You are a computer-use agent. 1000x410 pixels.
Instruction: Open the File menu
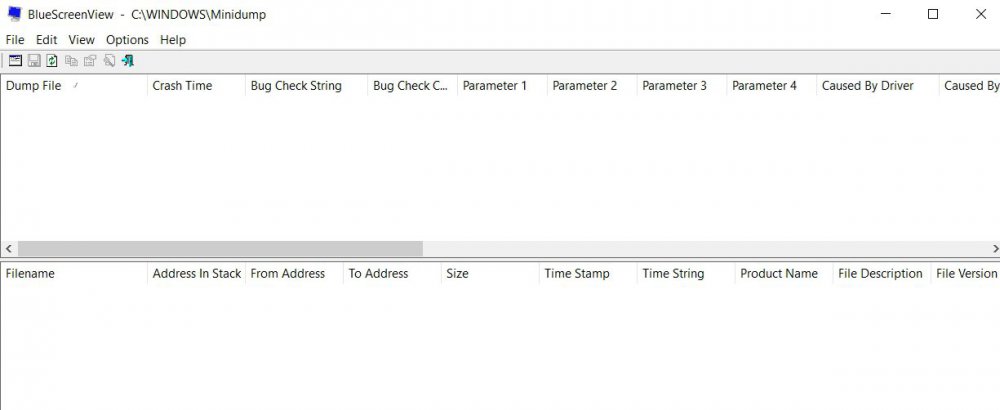coord(15,40)
